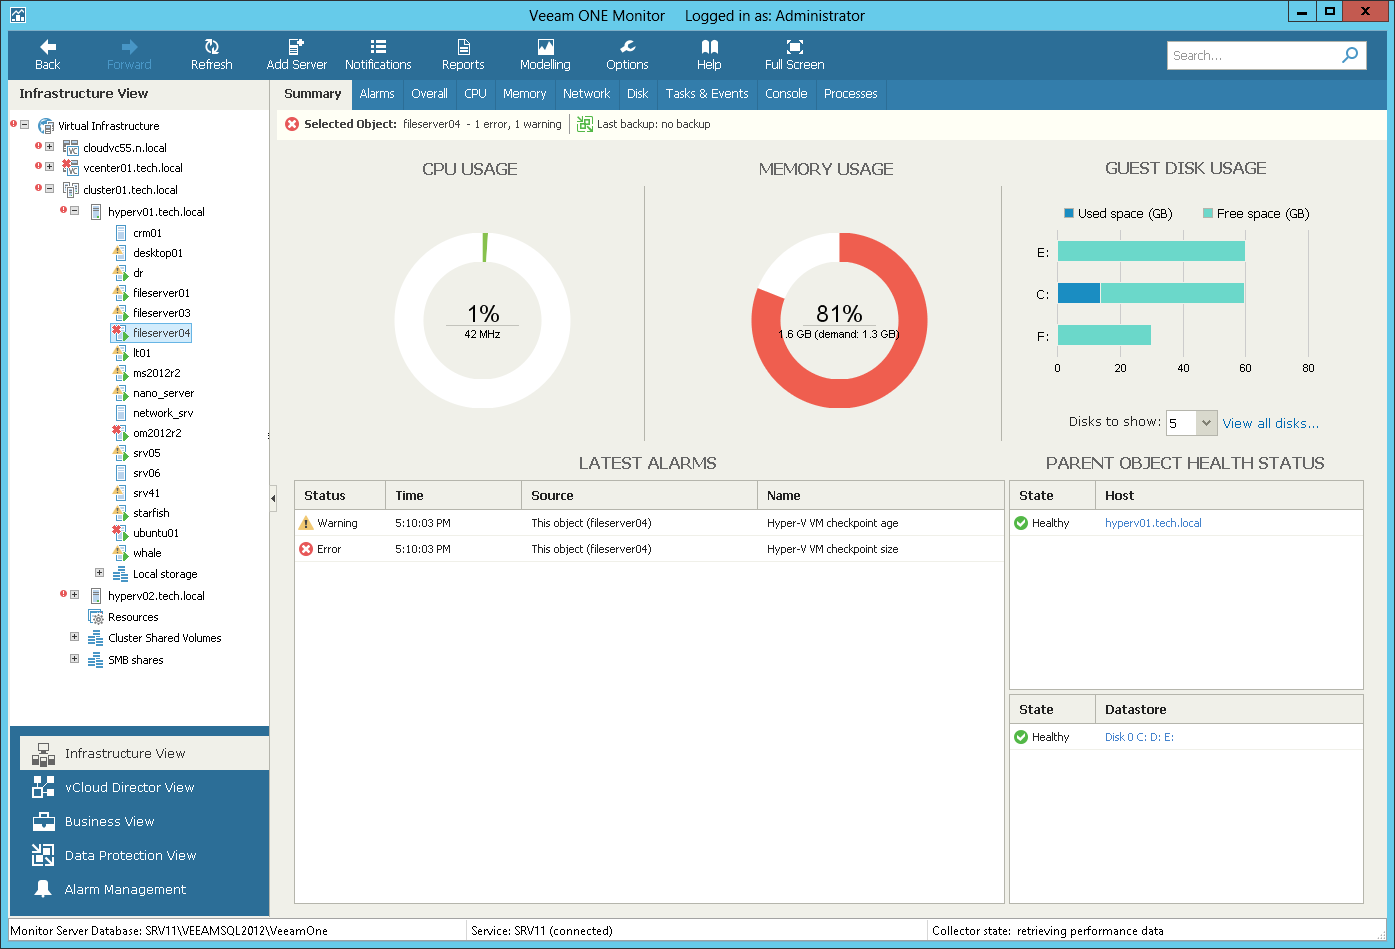The width and height of the screenshot is (1395, 949).
Task: Select the cloudvc55.n.local server icon
Action: 71,148
